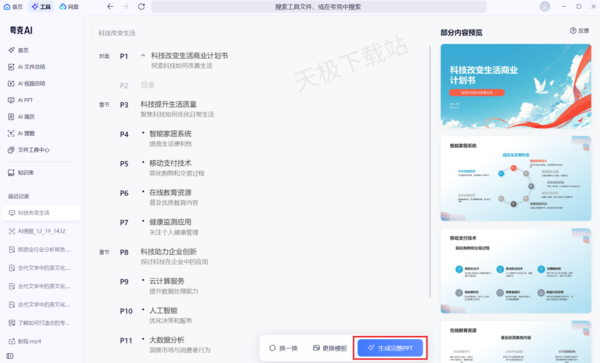
Task: Select the 科技改变生活商业计划书 cover thumbnail
Action: coord(516,86)
